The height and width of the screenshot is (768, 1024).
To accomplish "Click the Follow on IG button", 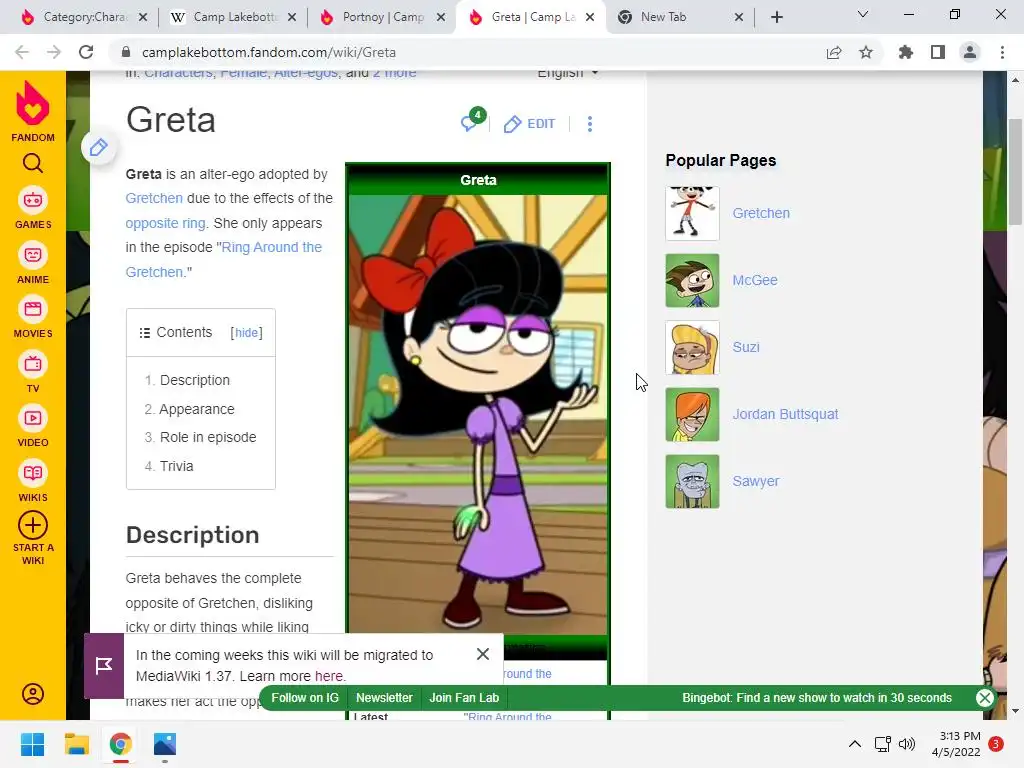I will tap(305, 697).
